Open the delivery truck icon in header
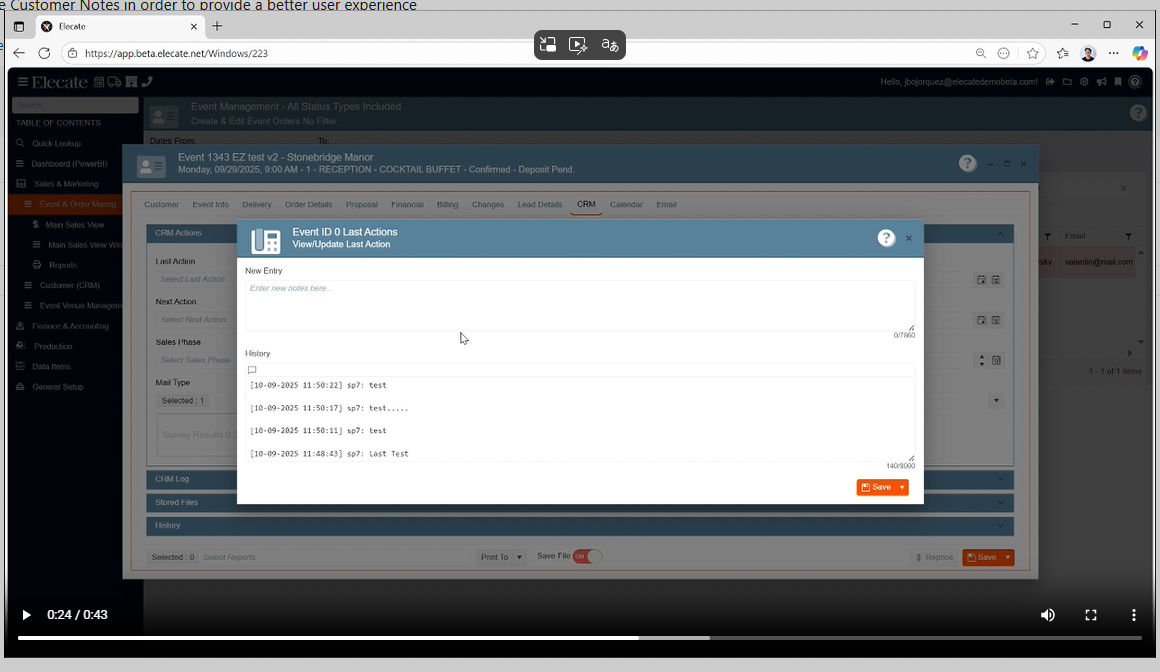This screenshot has width=1160, height=672. coord(114,82)
